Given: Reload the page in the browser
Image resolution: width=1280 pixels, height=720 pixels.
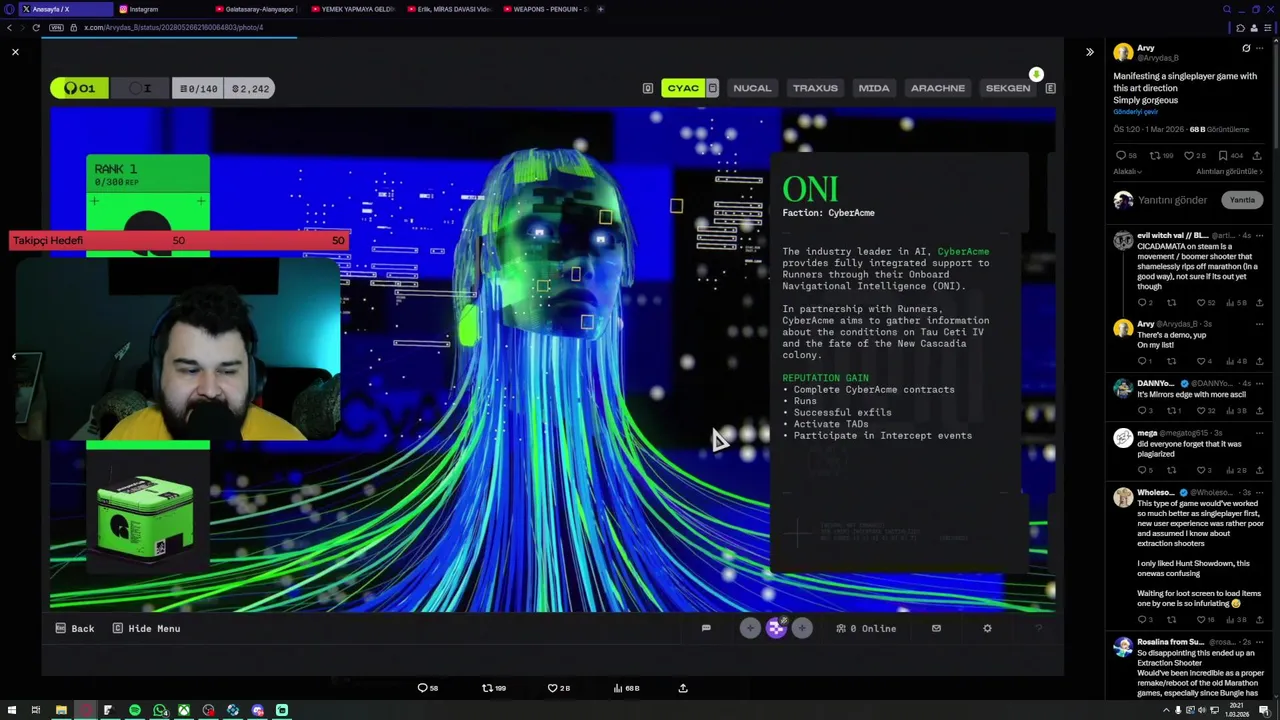Looking at the screenshot, I should [36, 27].
